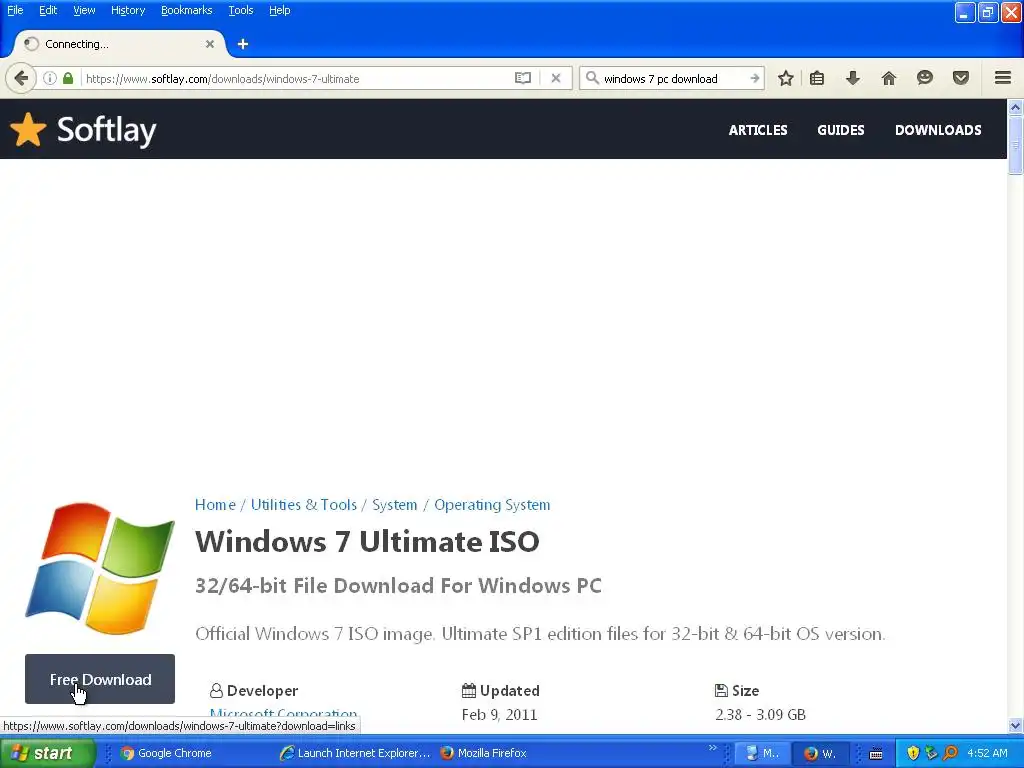Open the Firefox hamburger menu
This screenshot has height=768, width=1024.
(1003, 78)
